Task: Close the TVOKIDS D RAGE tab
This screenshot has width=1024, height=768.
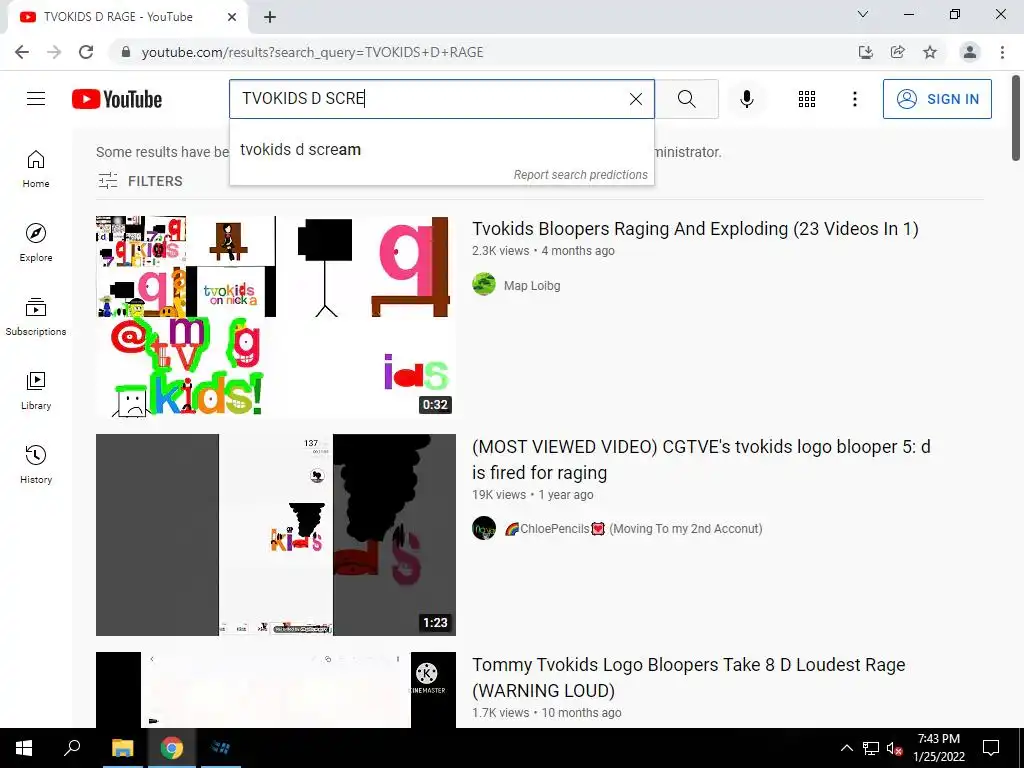Action: coord(232,17)
